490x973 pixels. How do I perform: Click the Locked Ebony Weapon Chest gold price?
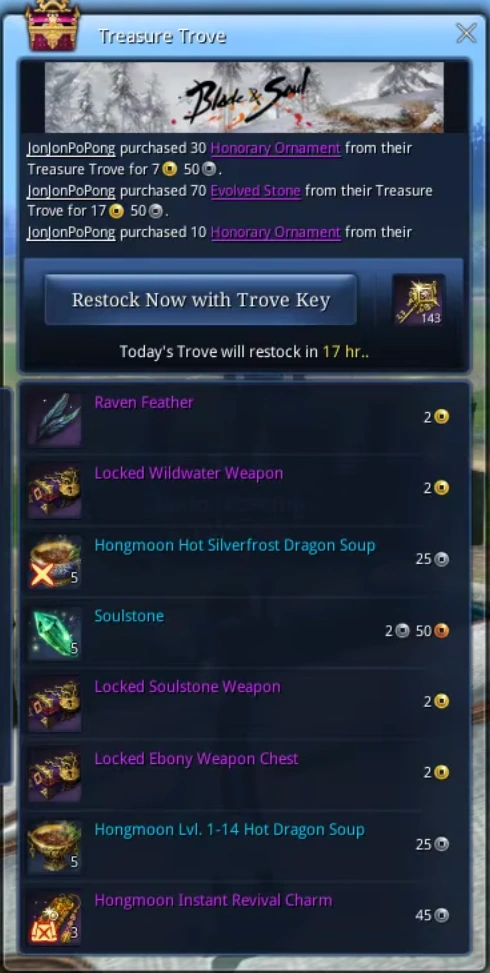(437, 773)
